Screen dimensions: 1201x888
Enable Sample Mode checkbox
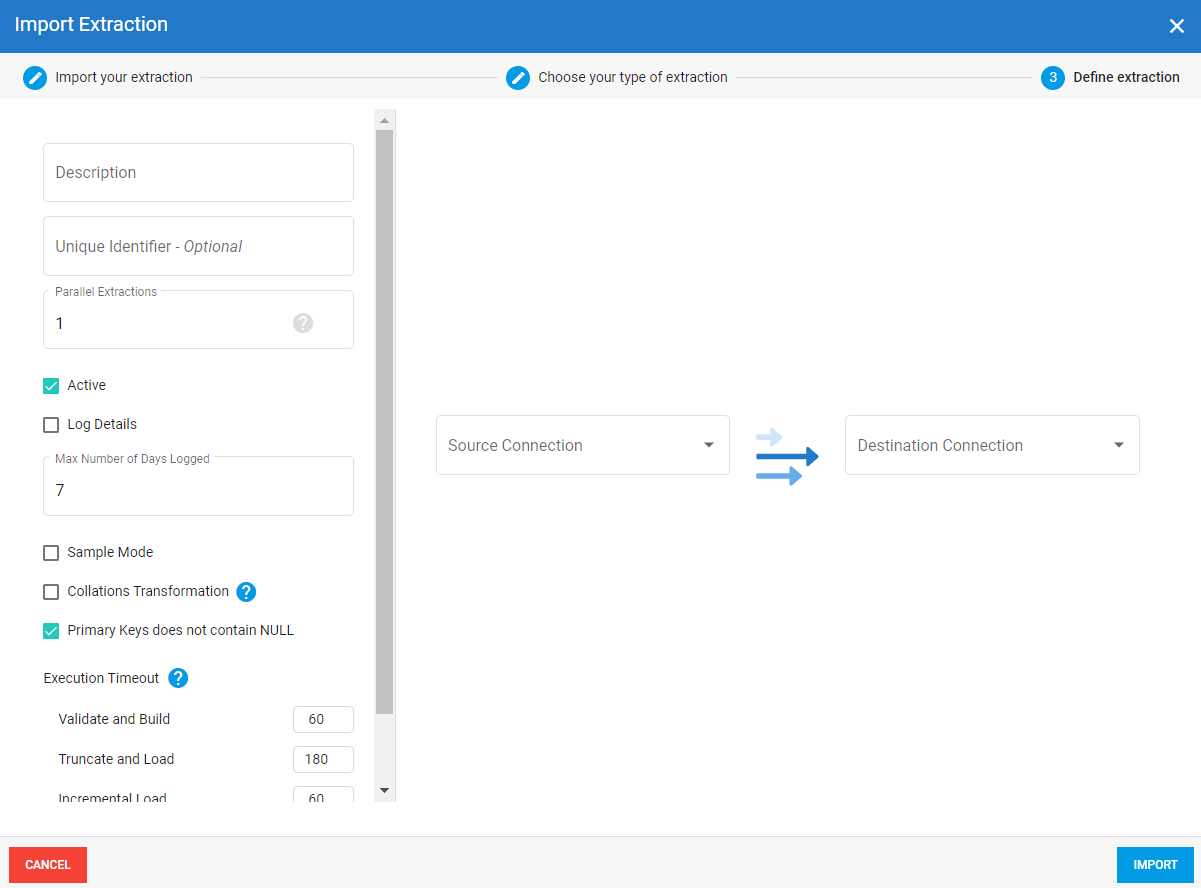coord(51,553)
